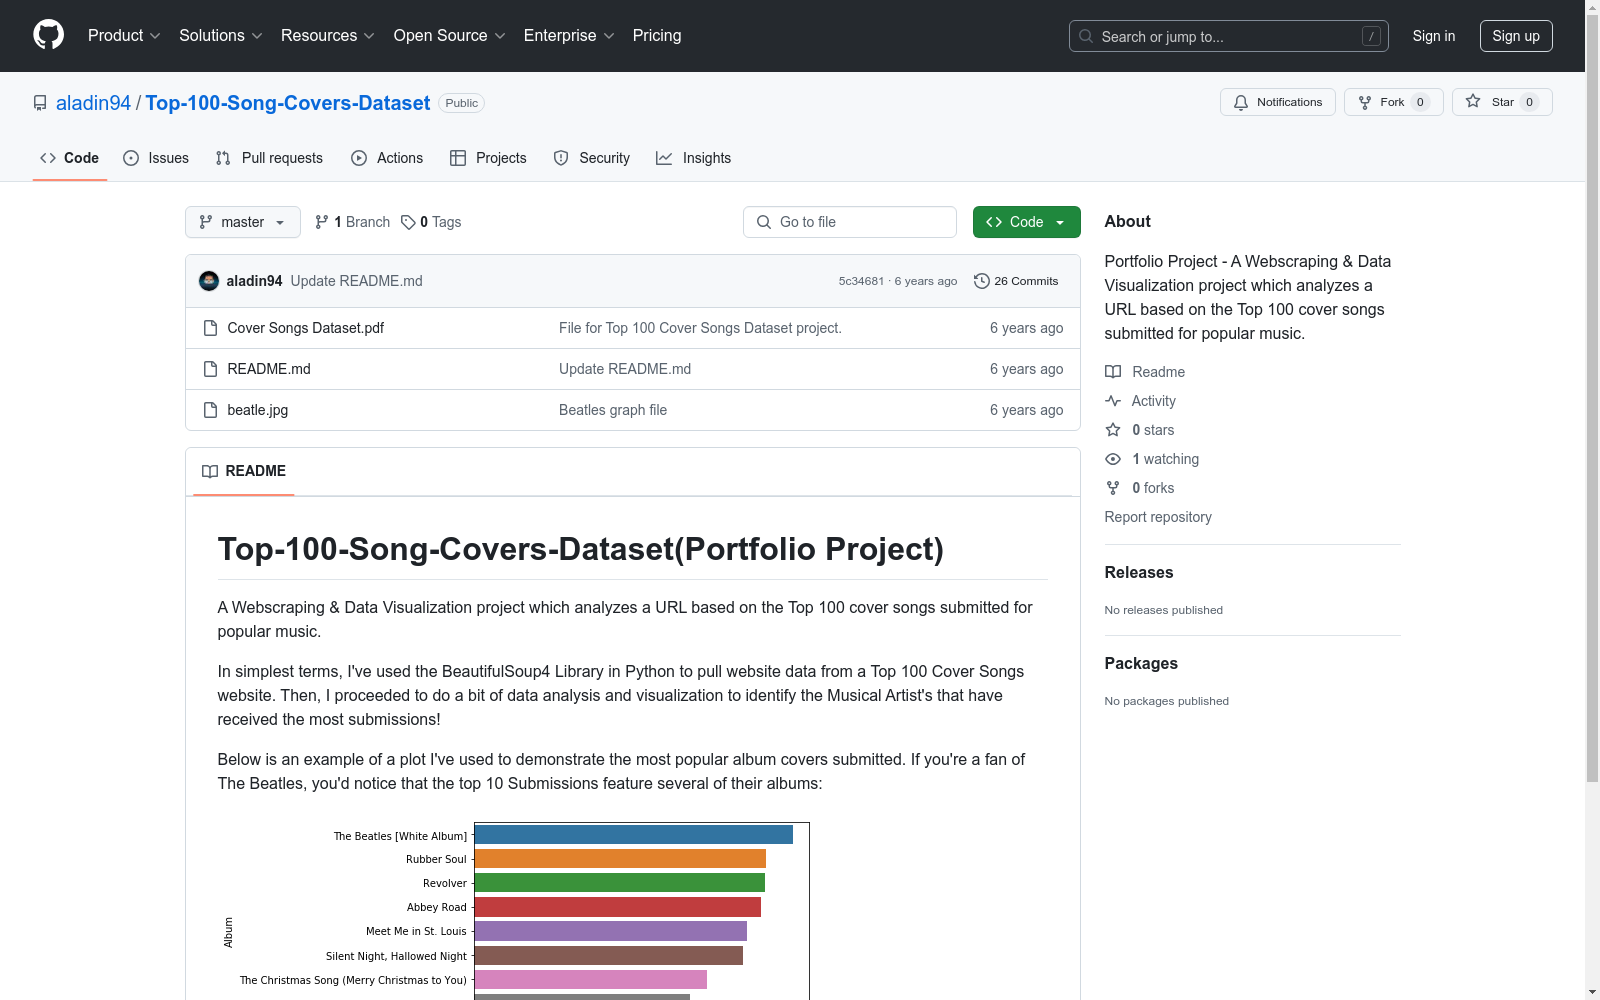Screen dimensions: 1600x1000
Task: Open the 1 Branch link
Action: 352,222
